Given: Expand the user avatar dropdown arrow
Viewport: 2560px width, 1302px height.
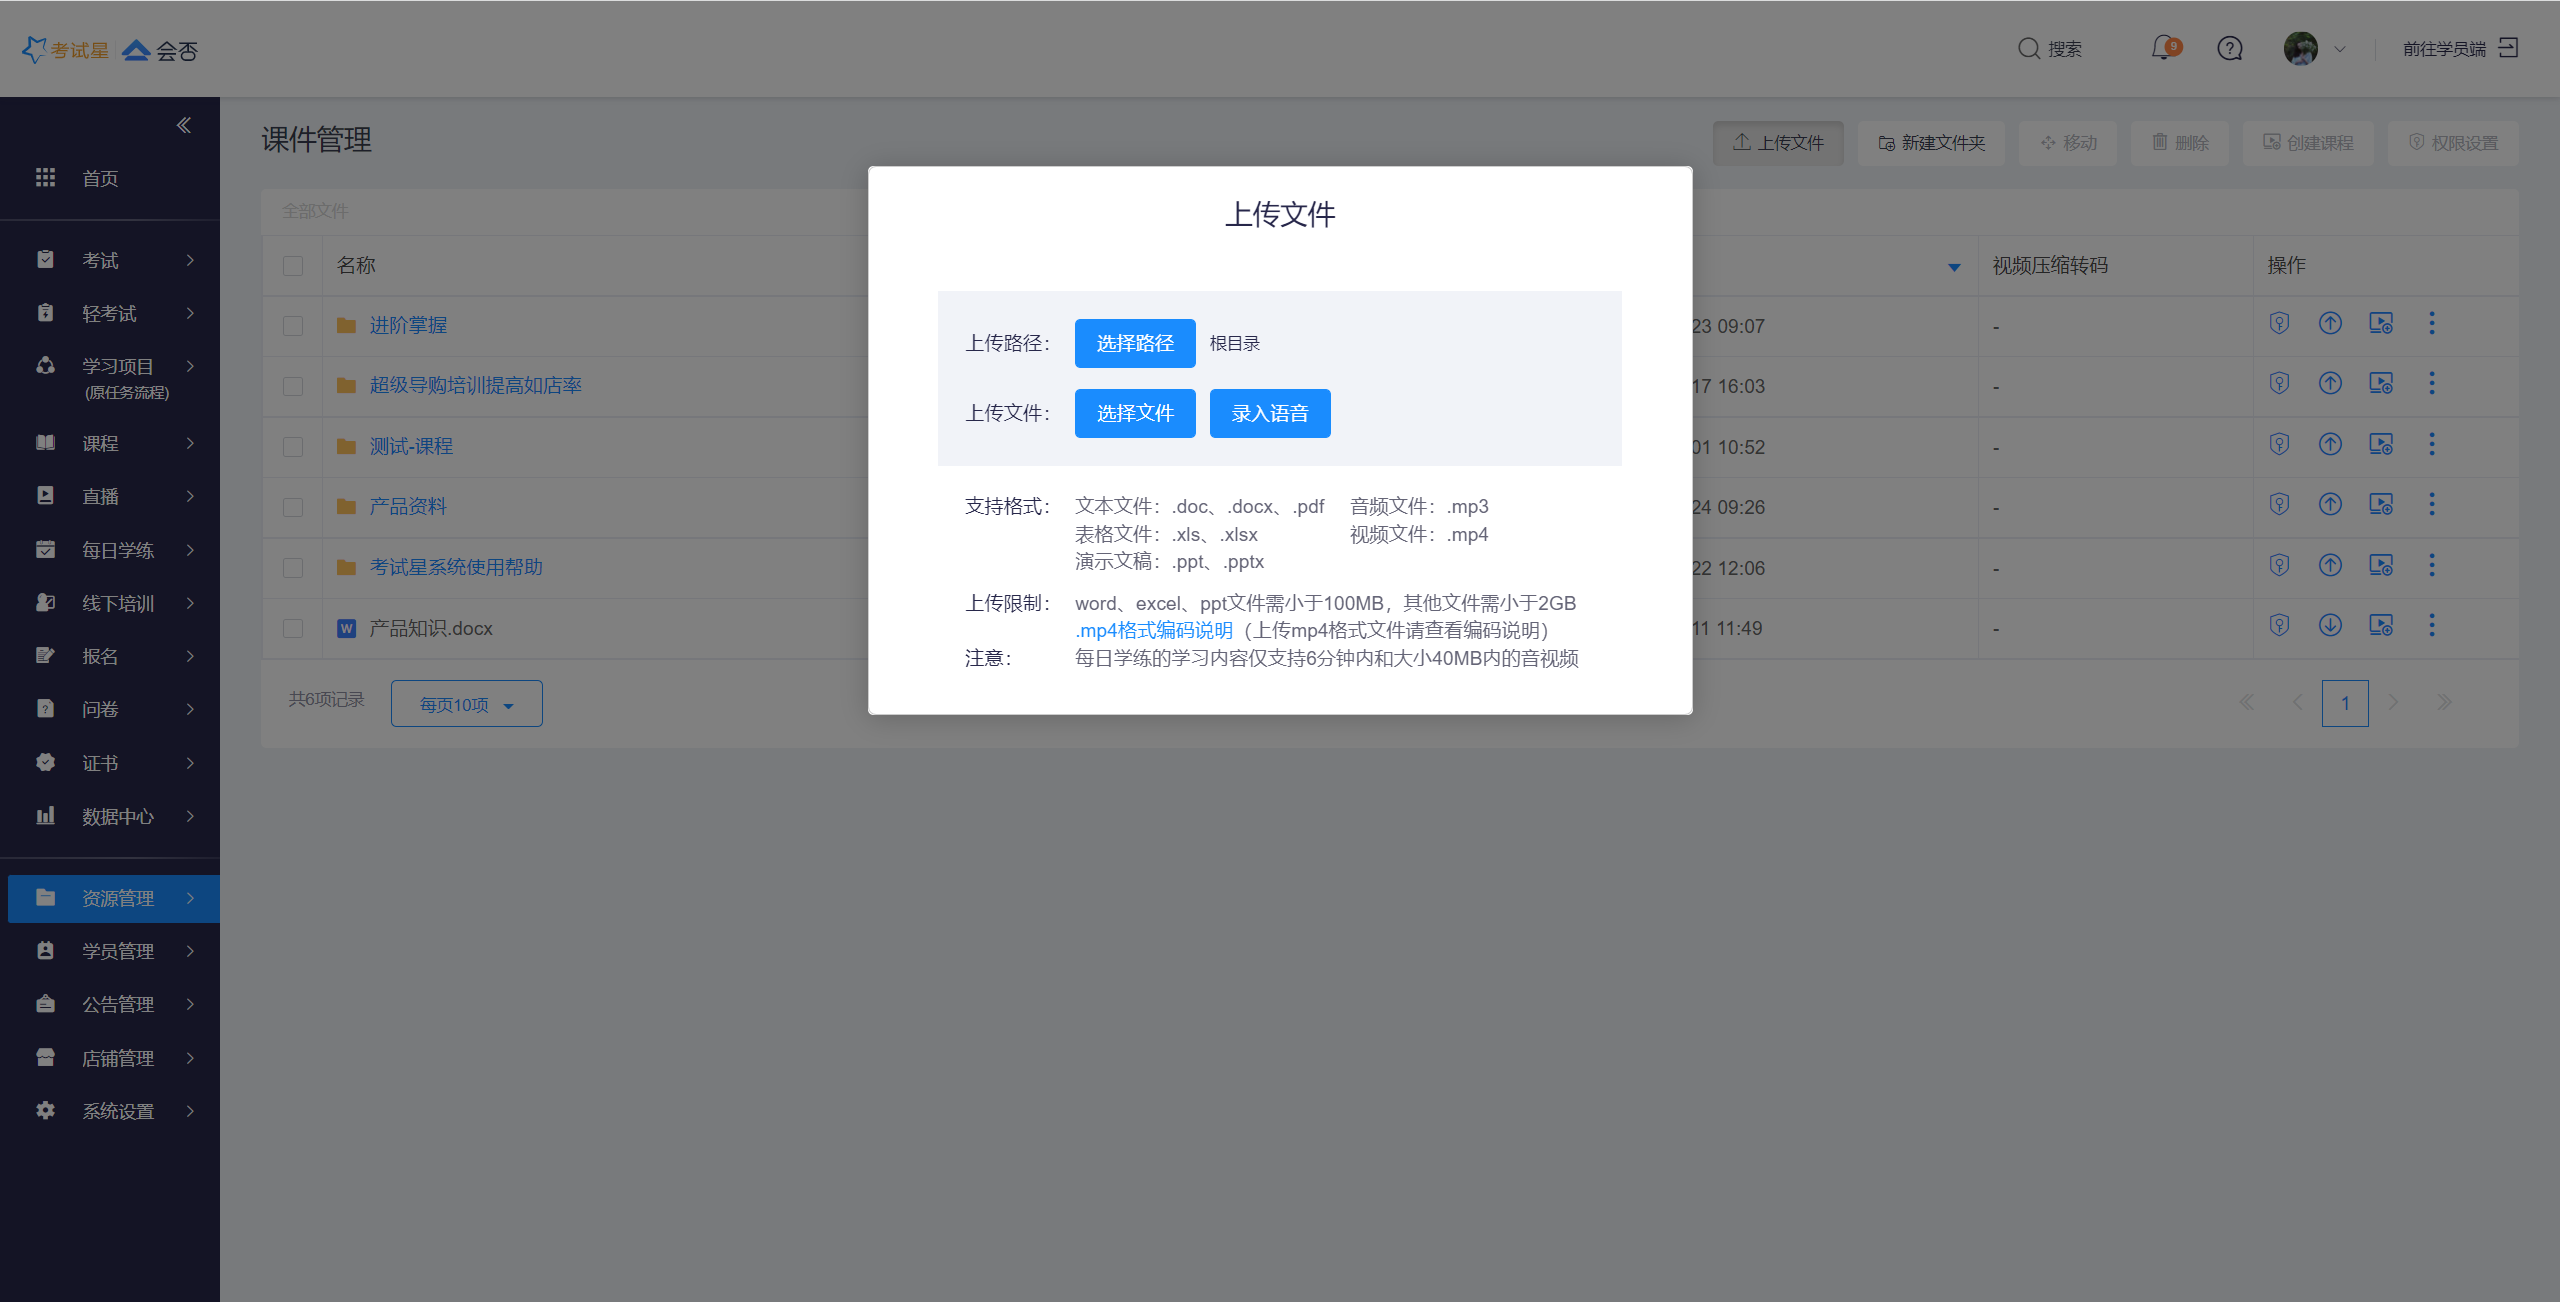Looking at the screenshot, I should [2340, 48].
